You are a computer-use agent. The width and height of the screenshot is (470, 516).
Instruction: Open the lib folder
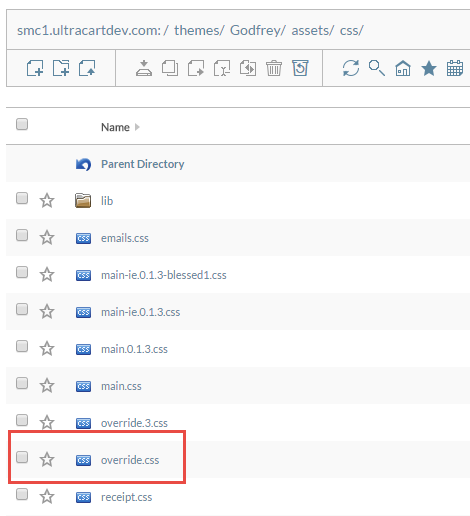pyautogui.click(x=107, y=201)
